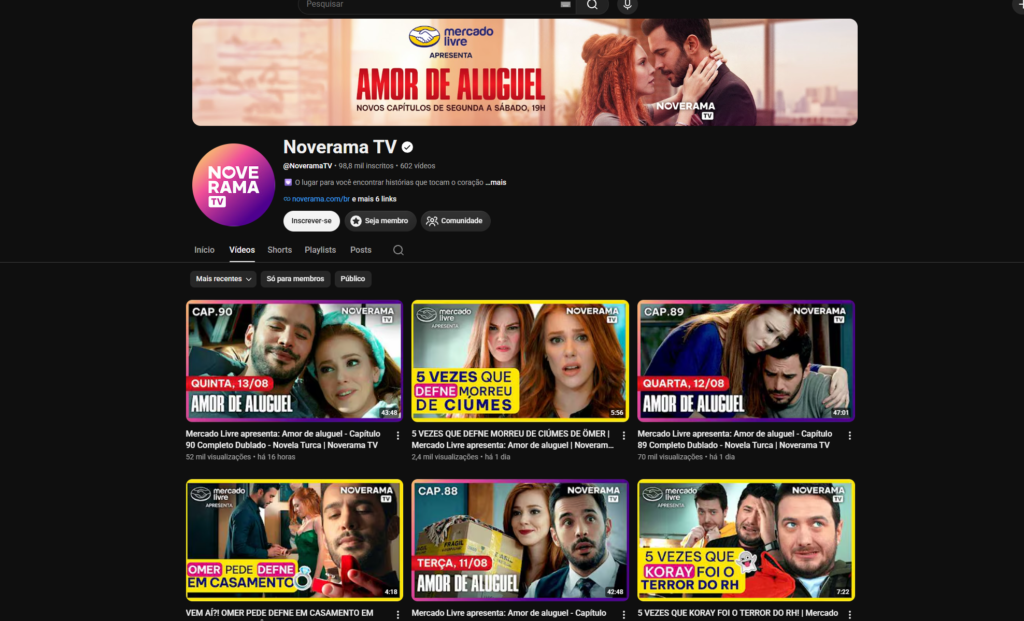Click '2,4 mil visualizações • há 1 dia' text
The image size is (1024, 621).
(x=461, y=457)
